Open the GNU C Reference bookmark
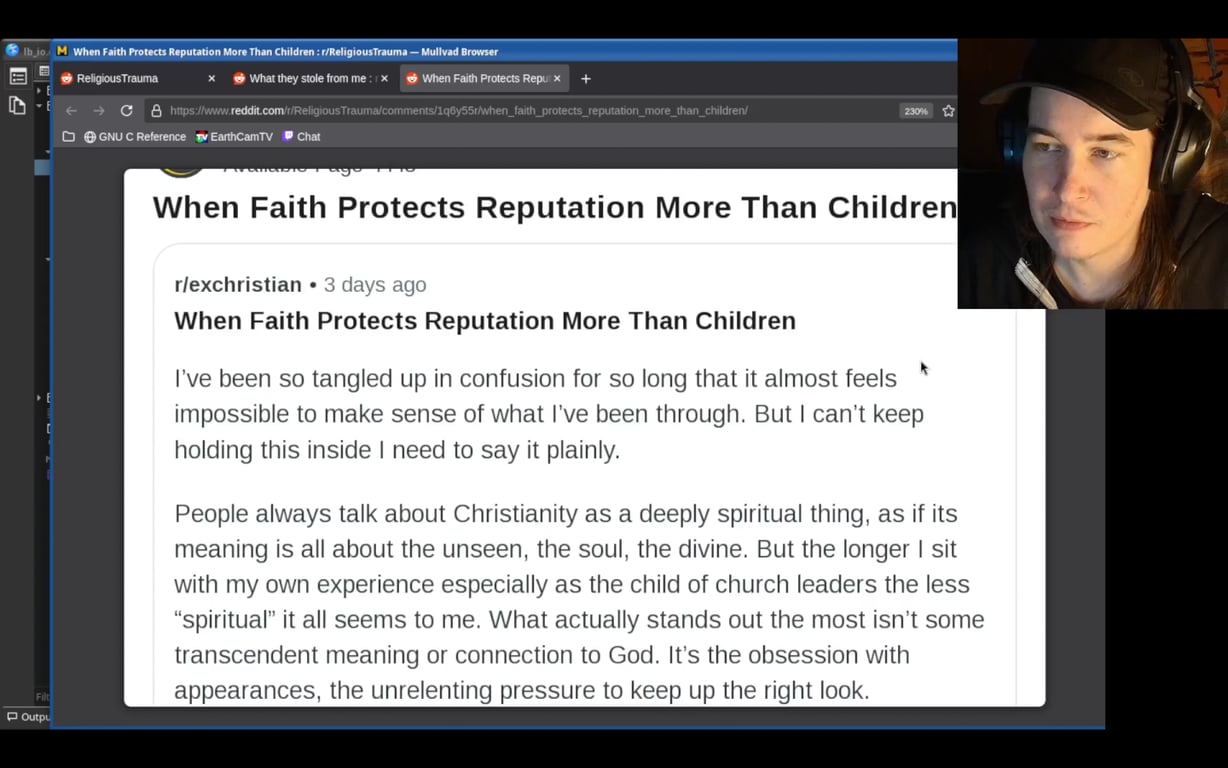The width and height of the screenshot is (1228, 768). pos(135,136)
